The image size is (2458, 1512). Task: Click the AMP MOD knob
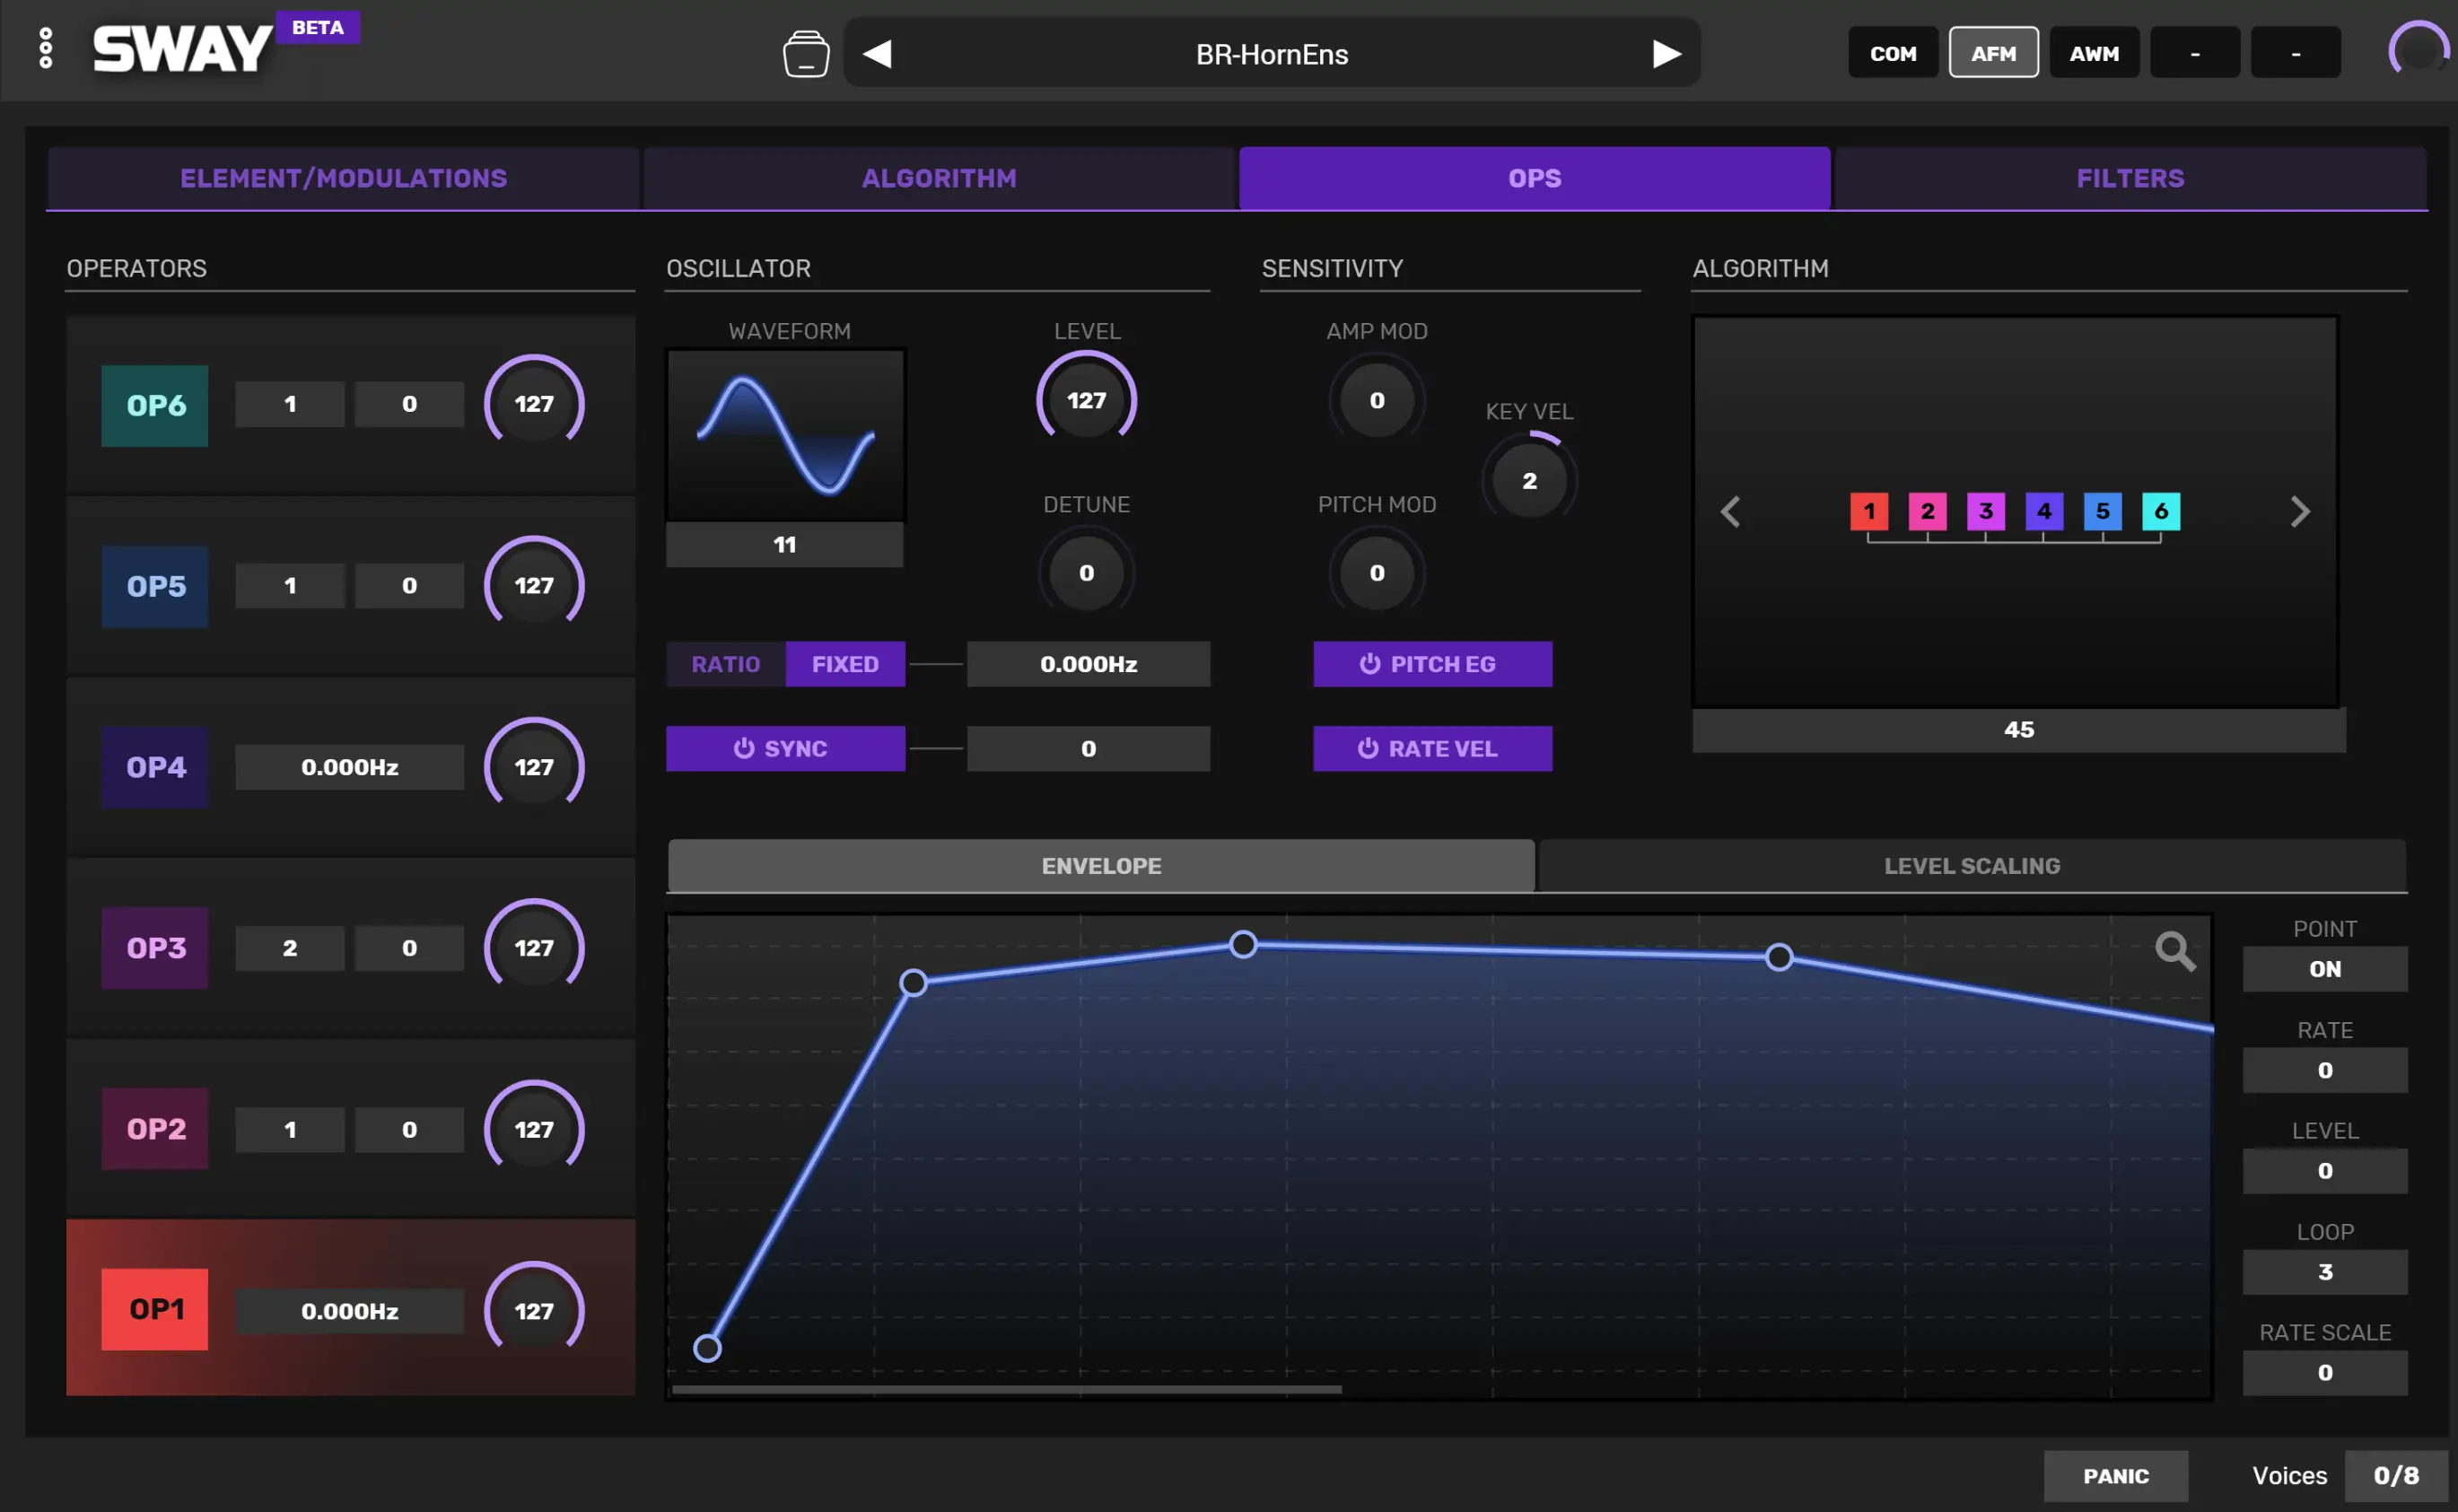tap(1377, 400)
